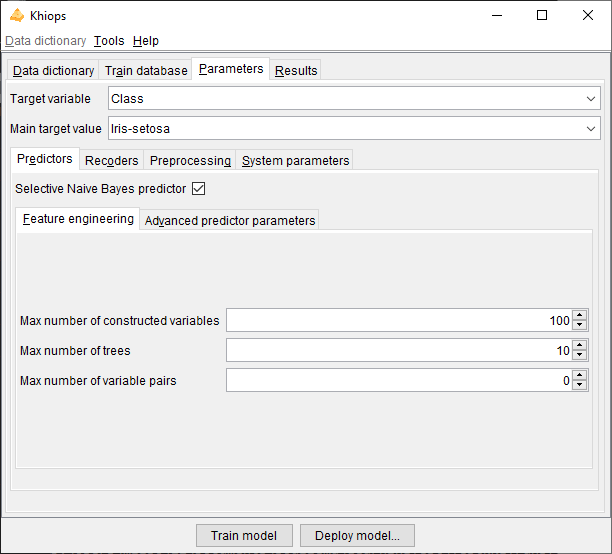Click the Deploy model... button

357,536
